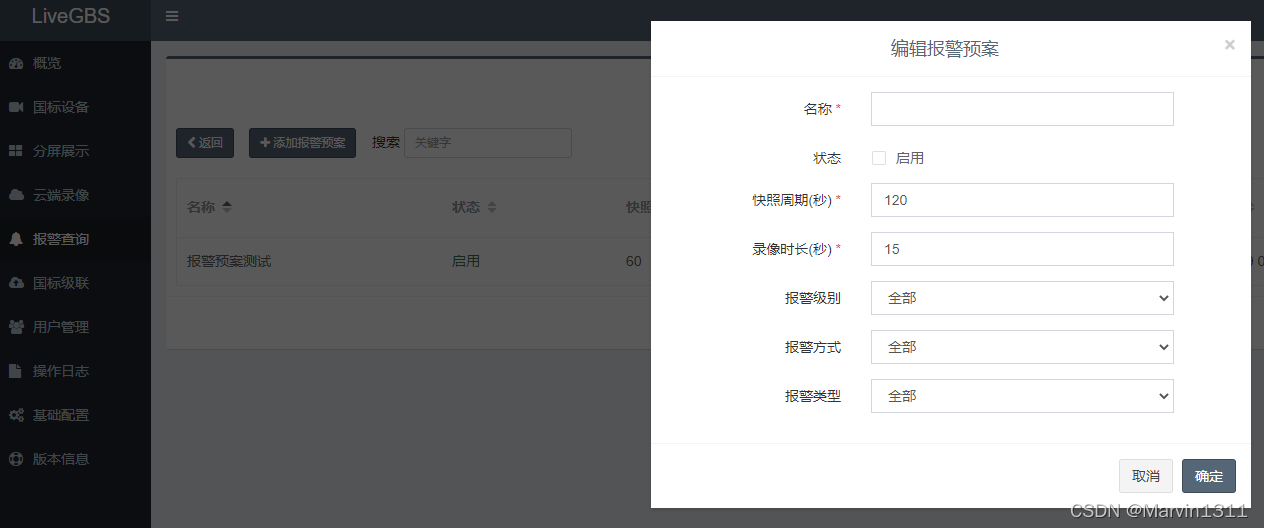Click the 报警预案测试 table cell
The image size is (1264, 528).
(229, 261)
